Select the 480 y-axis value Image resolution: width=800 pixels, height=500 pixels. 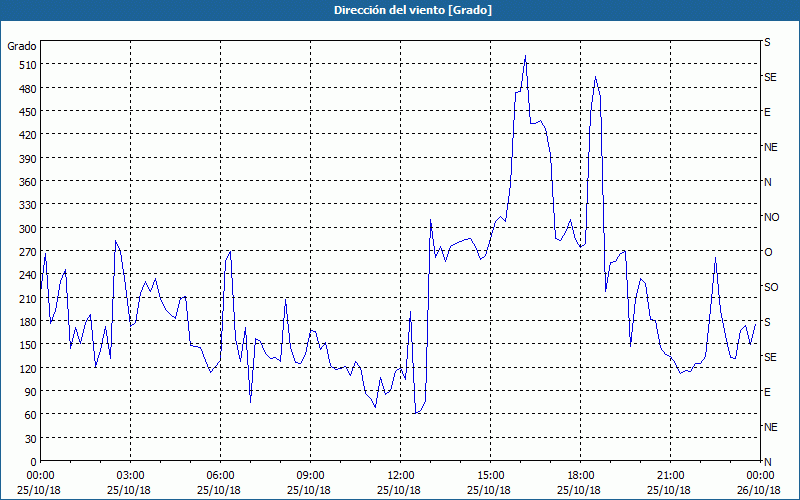pyautogui.click(x=28, y=89)
